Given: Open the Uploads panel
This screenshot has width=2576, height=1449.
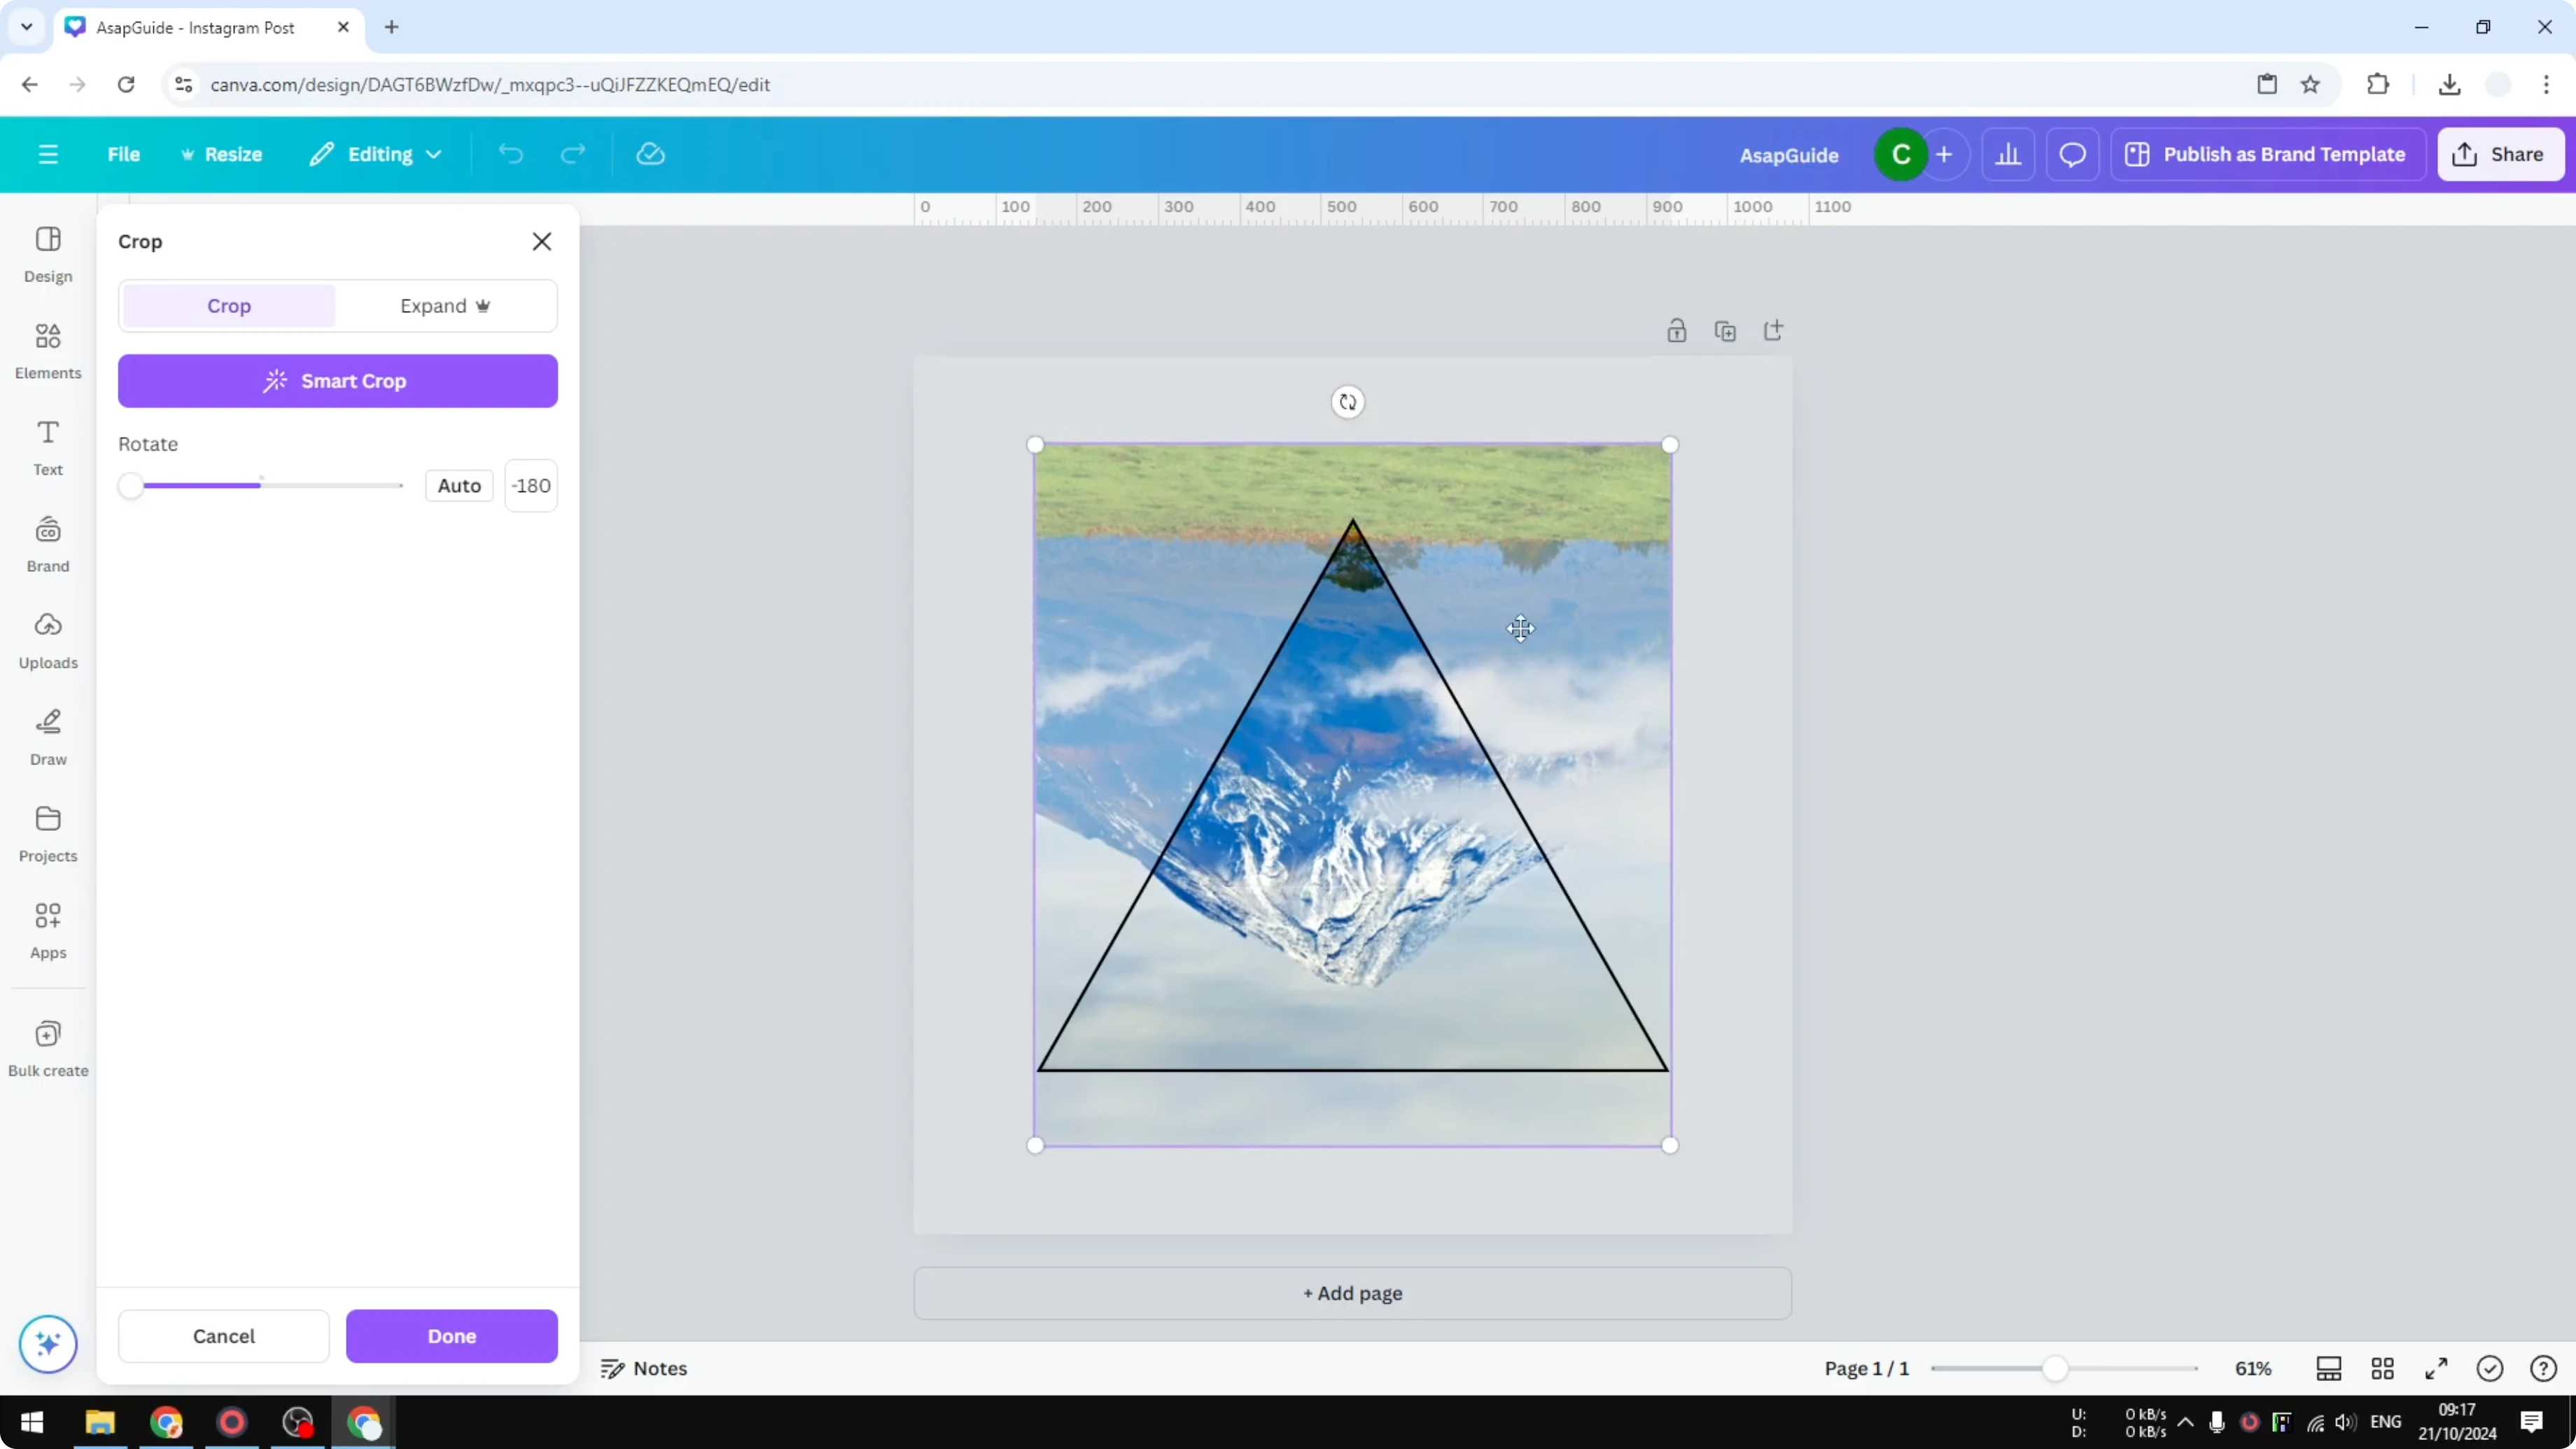Looking at the screenshot, I should [x=47, y=640].
